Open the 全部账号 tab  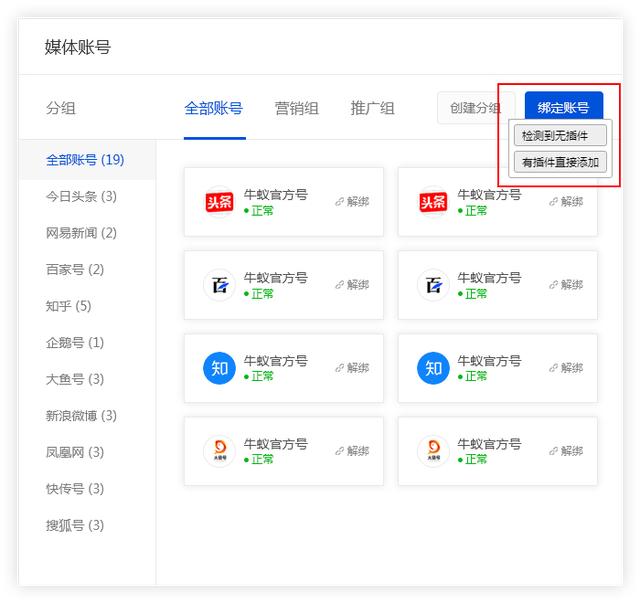(213, 108)
